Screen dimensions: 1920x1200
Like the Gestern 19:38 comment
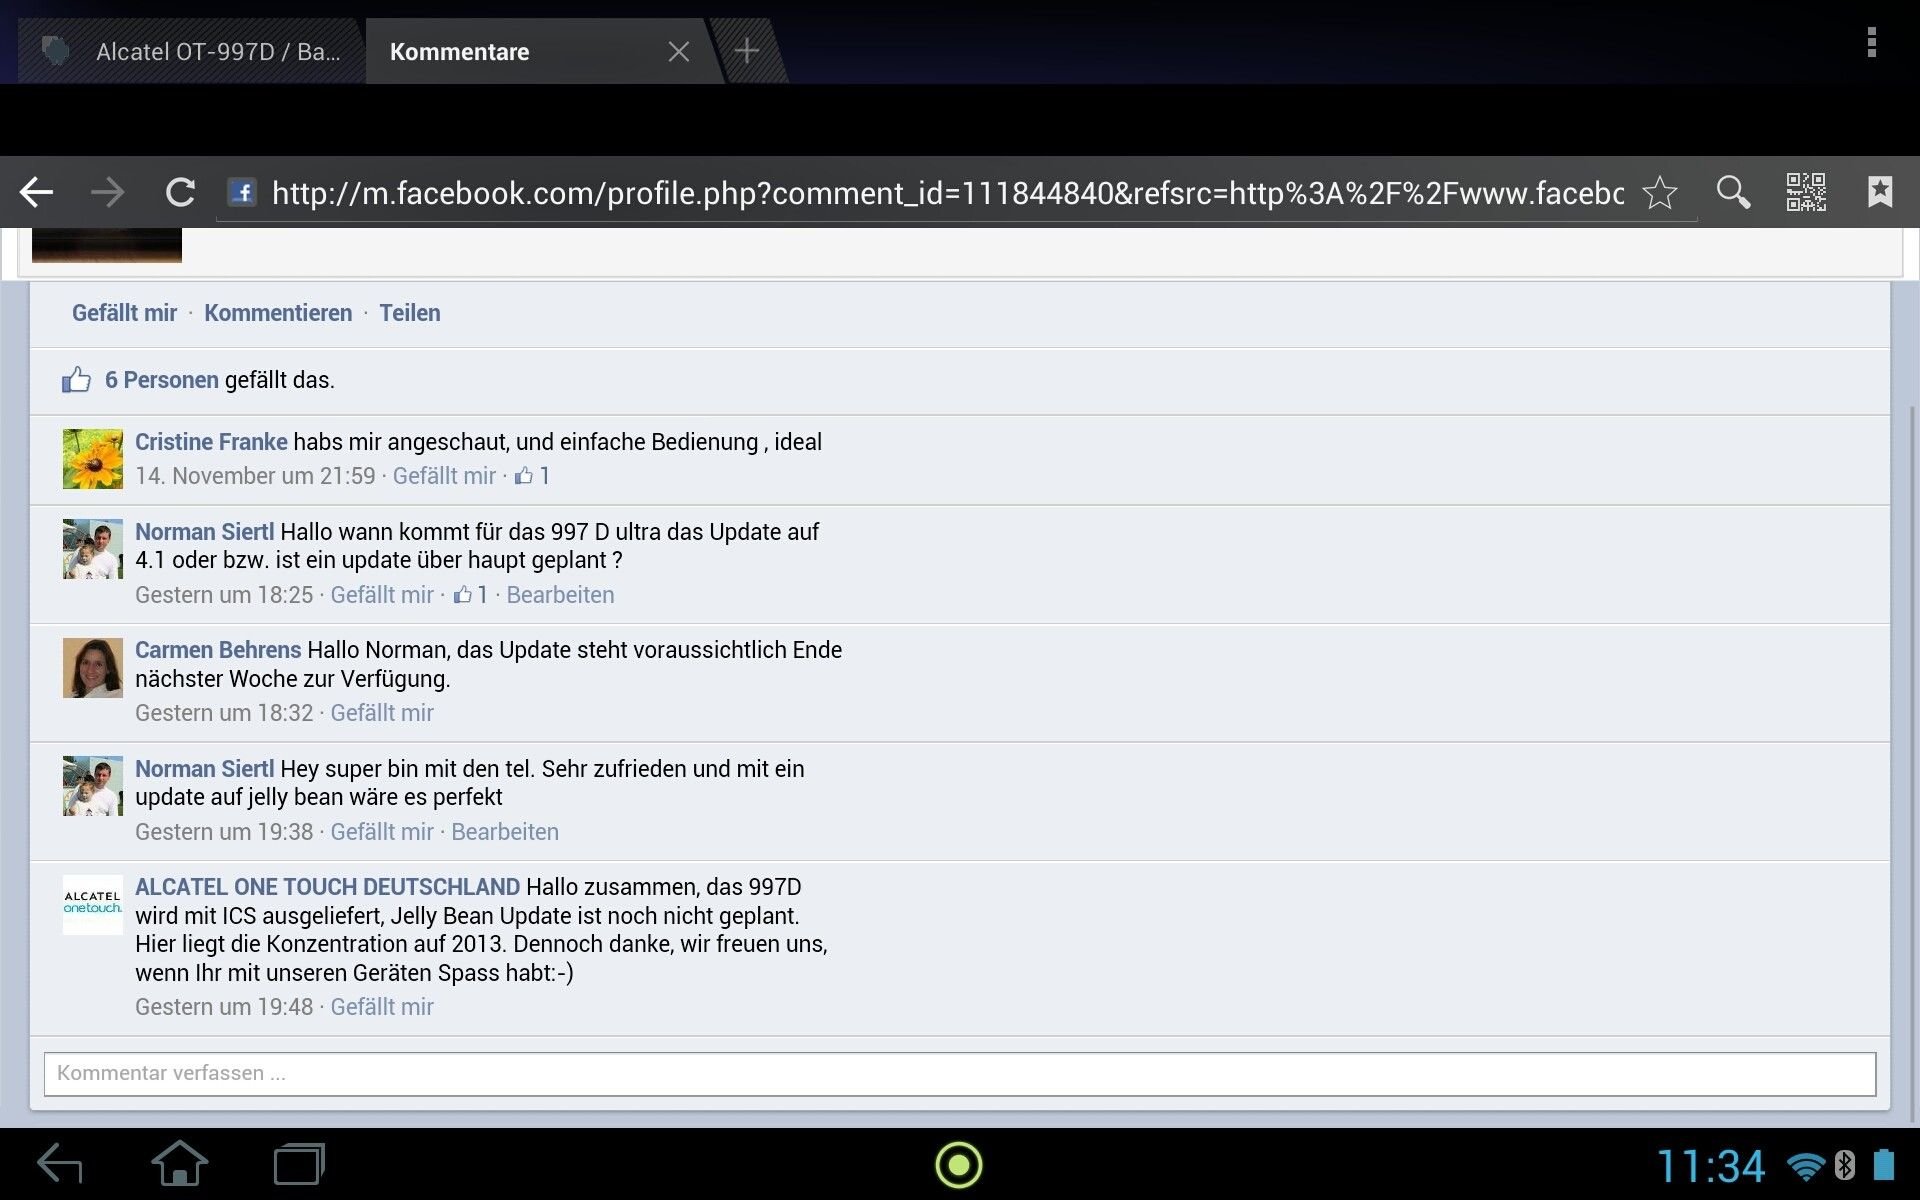pyautogui.click(x=382, y=832)
